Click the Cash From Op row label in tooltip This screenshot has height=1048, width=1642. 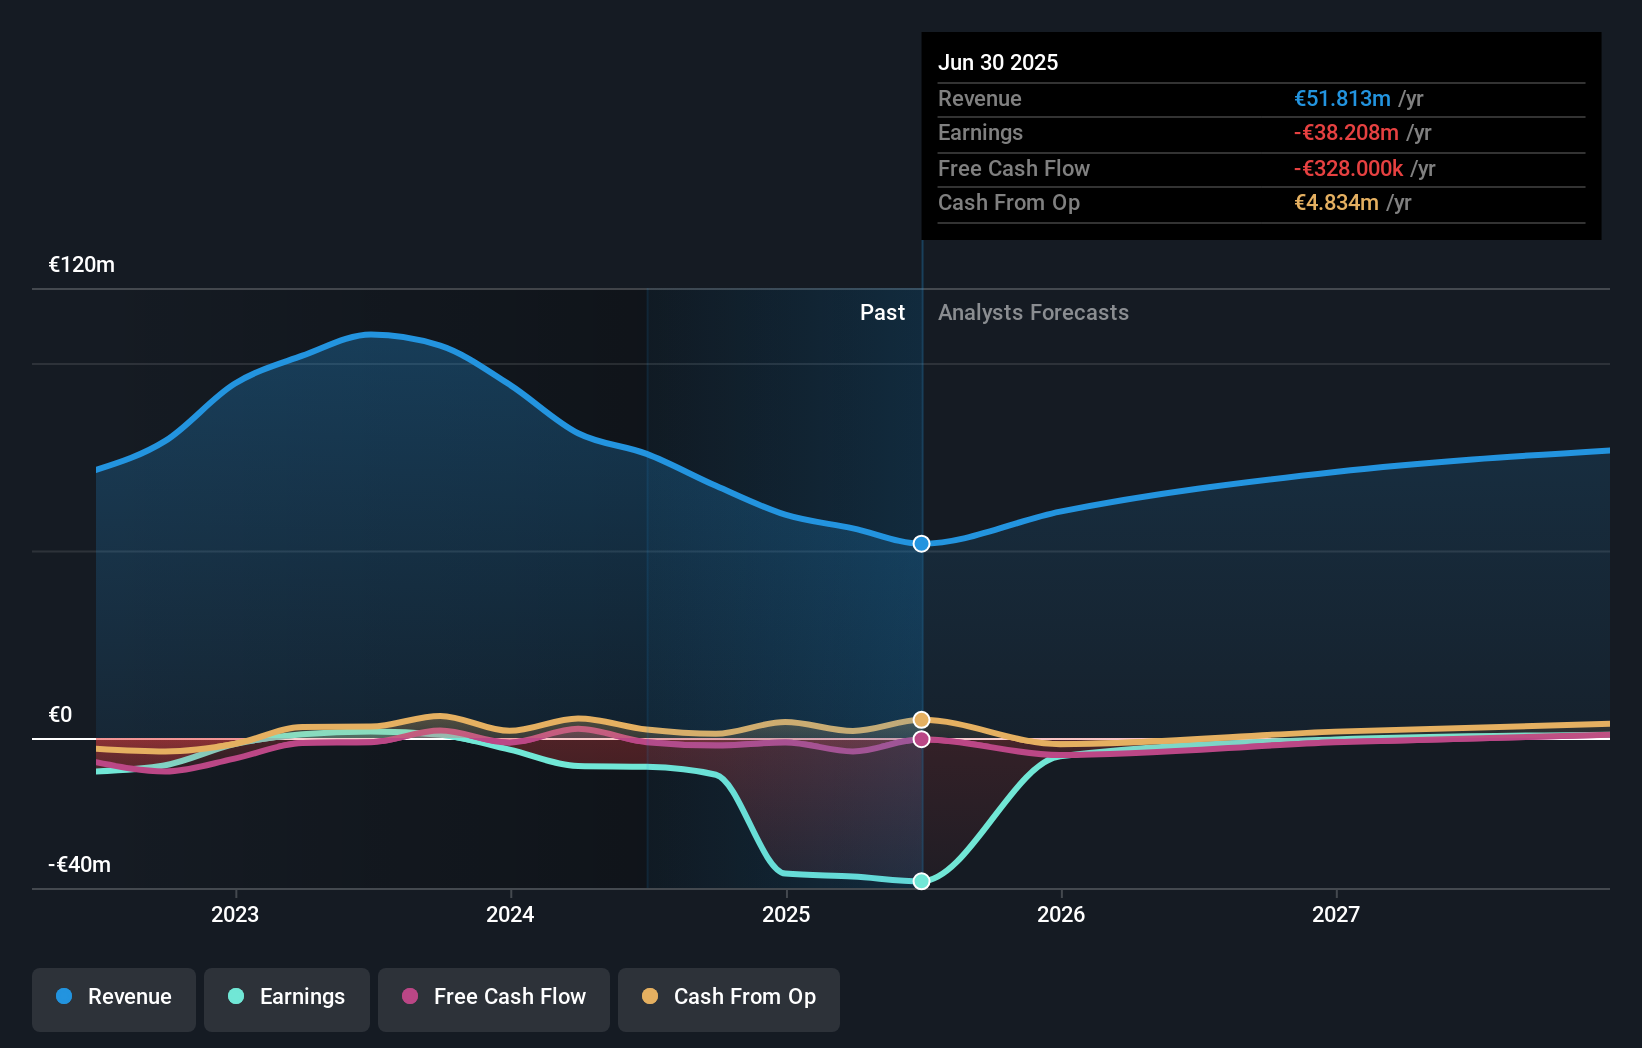pos(1009,203)
